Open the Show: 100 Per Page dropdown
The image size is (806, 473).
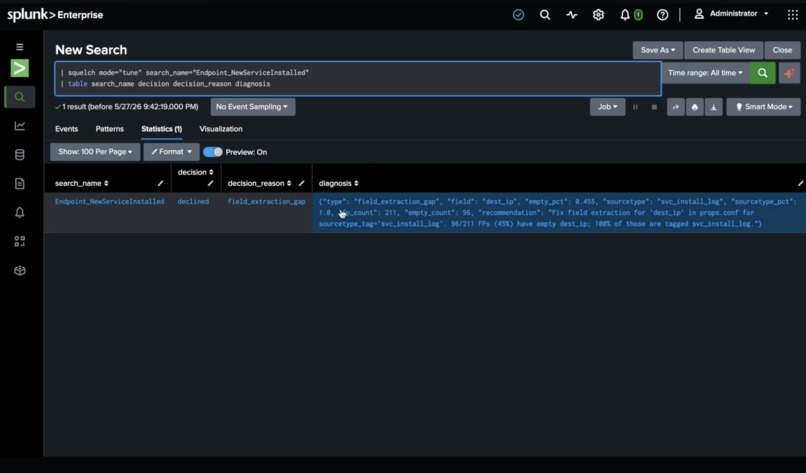[x=95, y=152]
